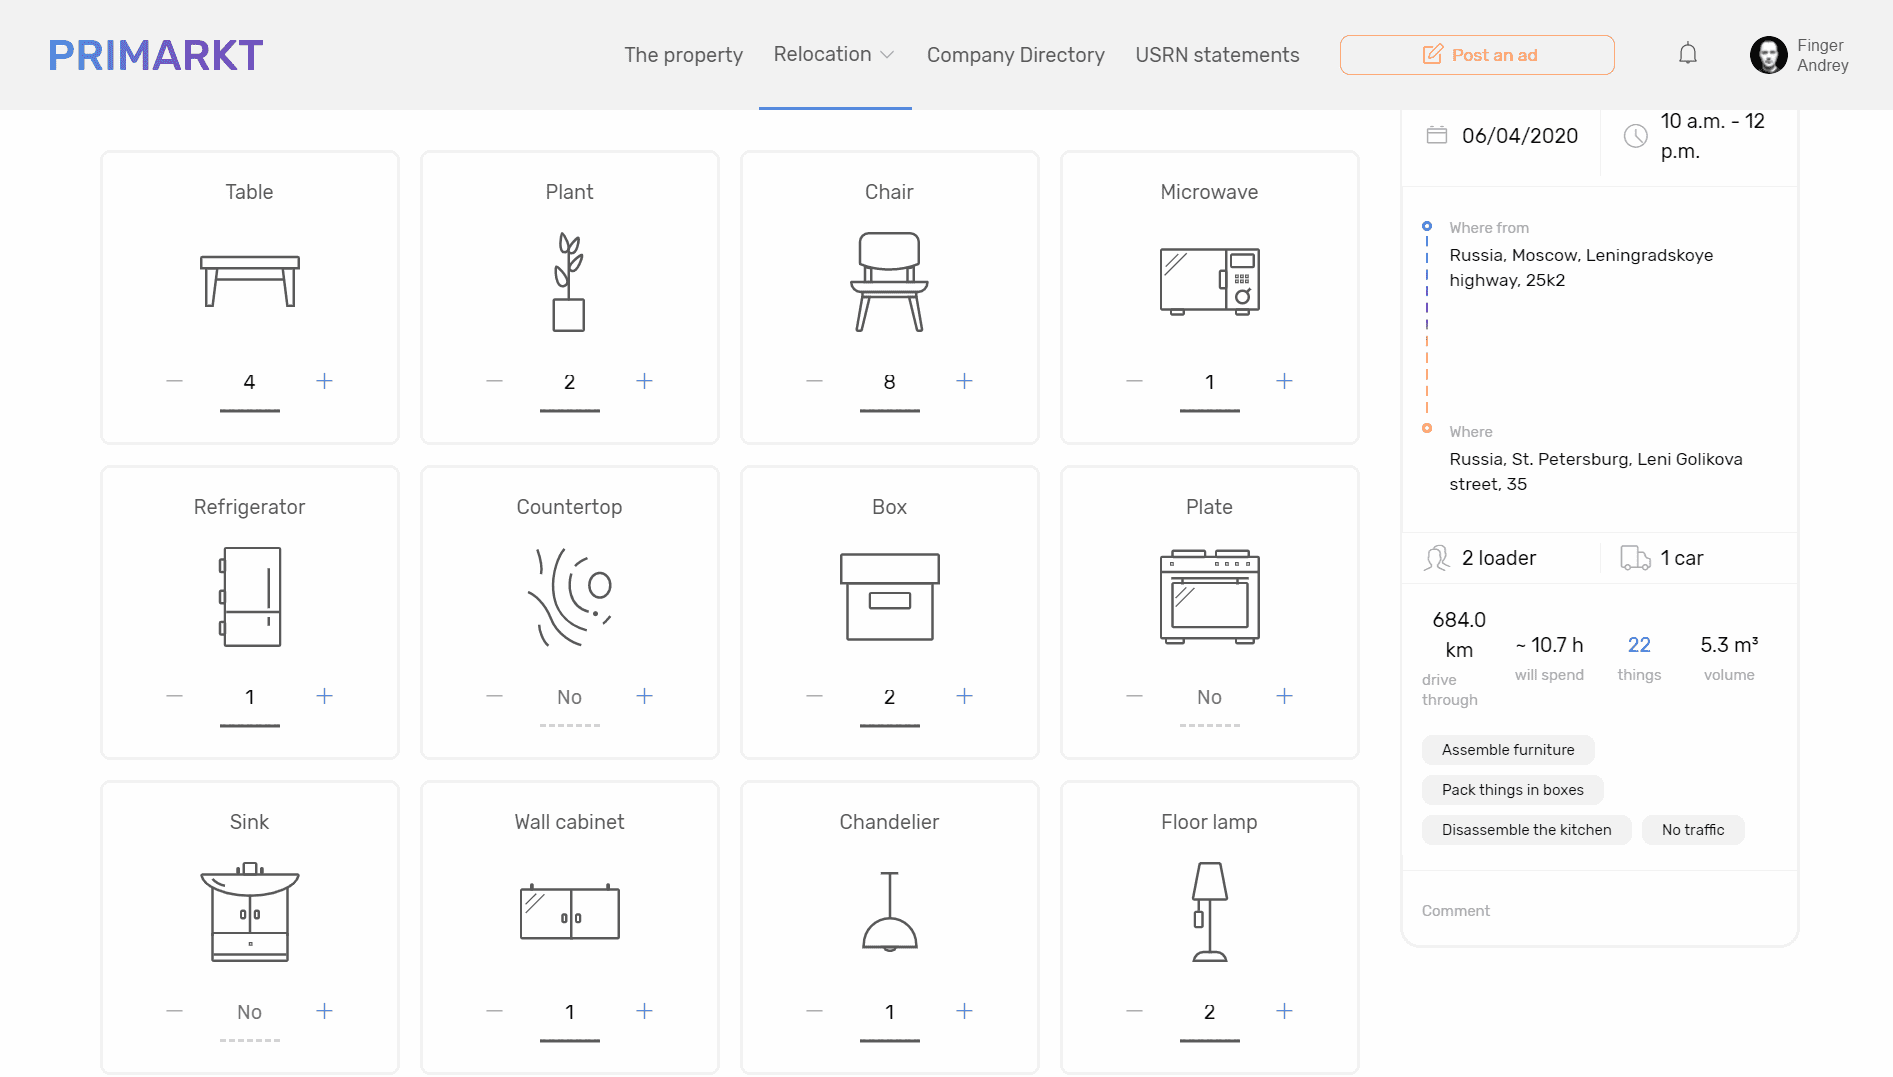Click the Sink minus button
Image resolution: width=1893 pixels, height=1077 pixels.
pos(174,1011)
